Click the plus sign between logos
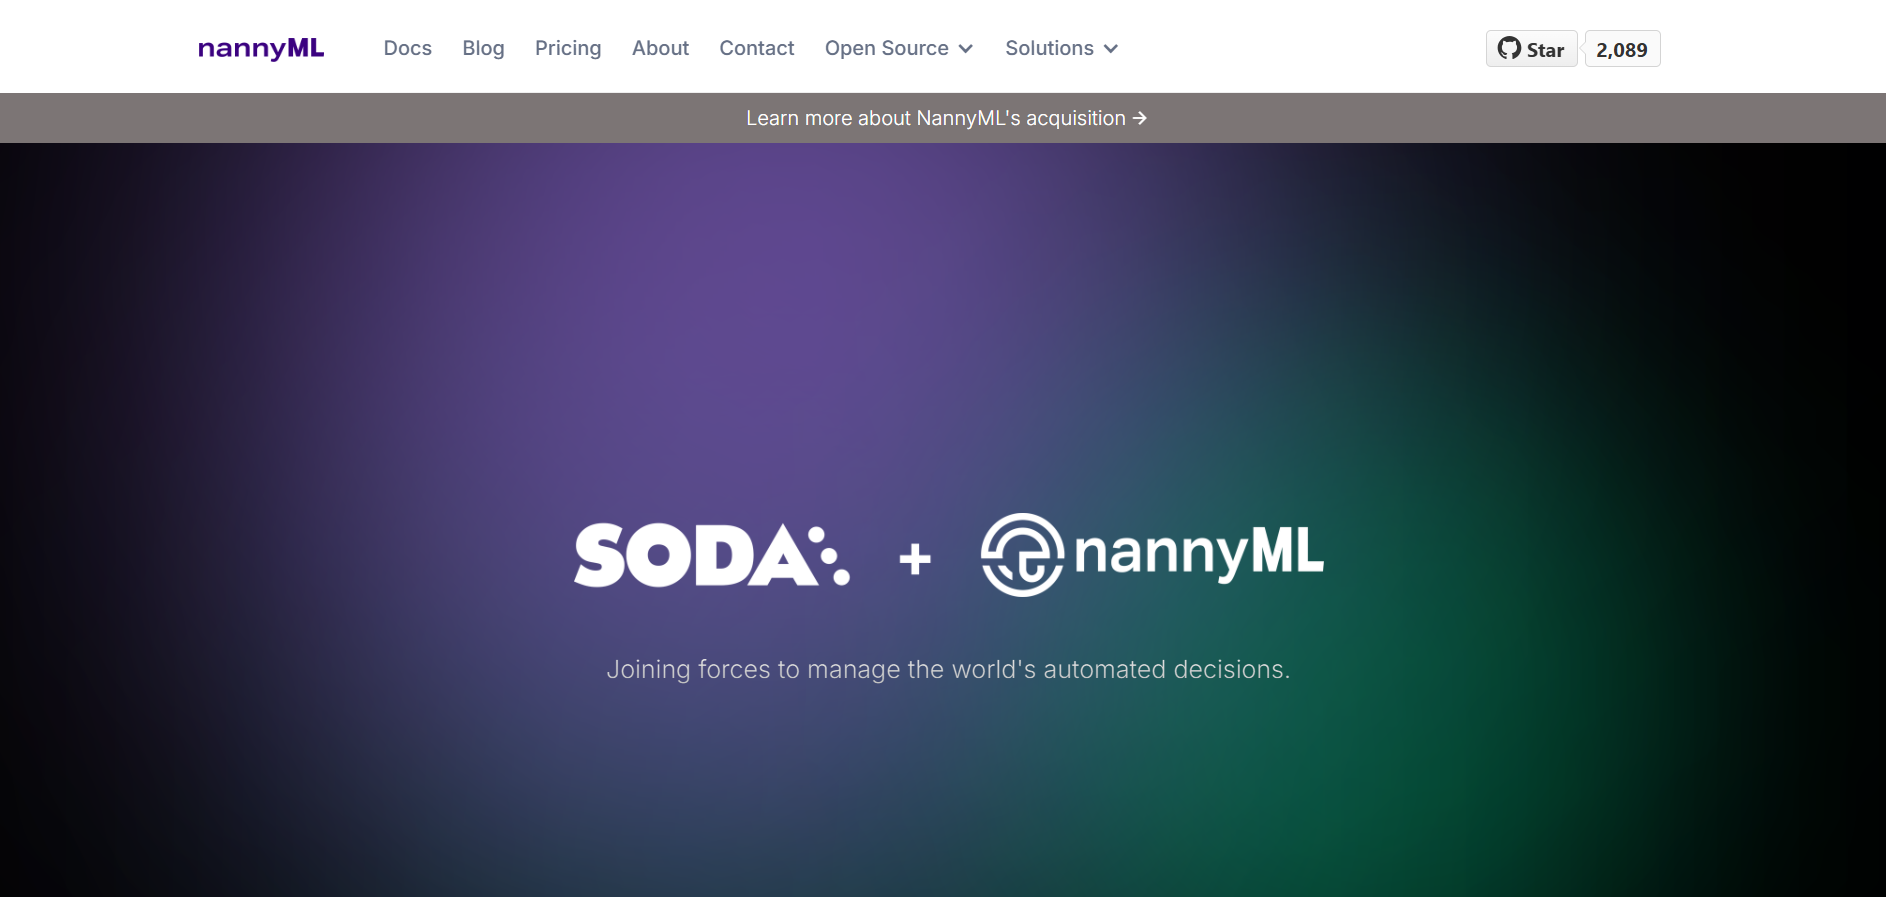This screenshot has width=1886, height=897. tap(915, 559)
